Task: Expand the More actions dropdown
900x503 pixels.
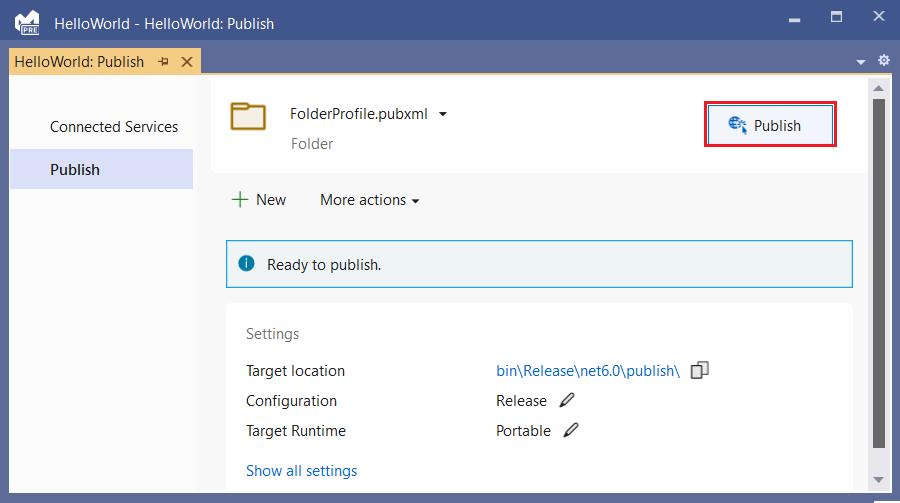Action: coord(370,200)
